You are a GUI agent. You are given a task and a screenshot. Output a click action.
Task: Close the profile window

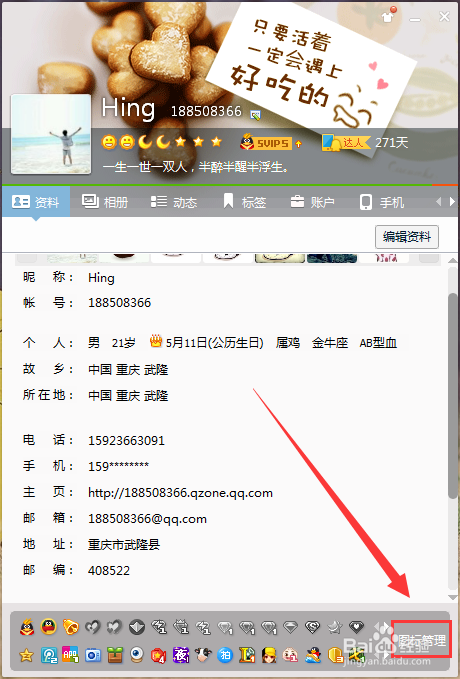(444, 16)
